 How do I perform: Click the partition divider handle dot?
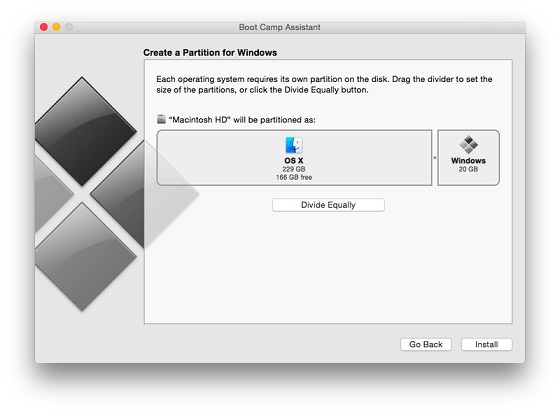pyautogui.click(x=435, y=158)
